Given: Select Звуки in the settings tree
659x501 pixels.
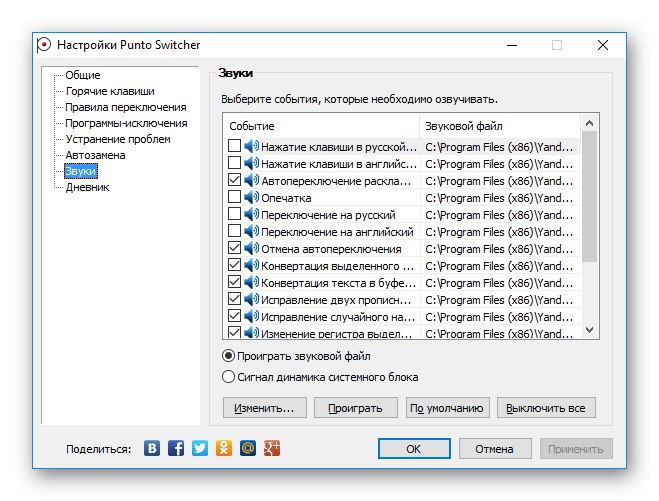Looking at the screenshot, I should pos(80,171).
